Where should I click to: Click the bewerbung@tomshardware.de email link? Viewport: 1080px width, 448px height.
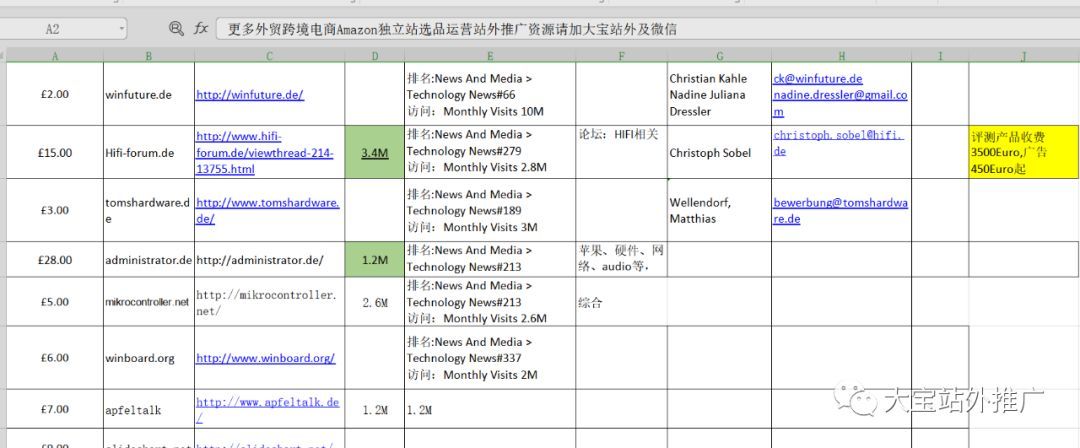click(x=840, y=211)
